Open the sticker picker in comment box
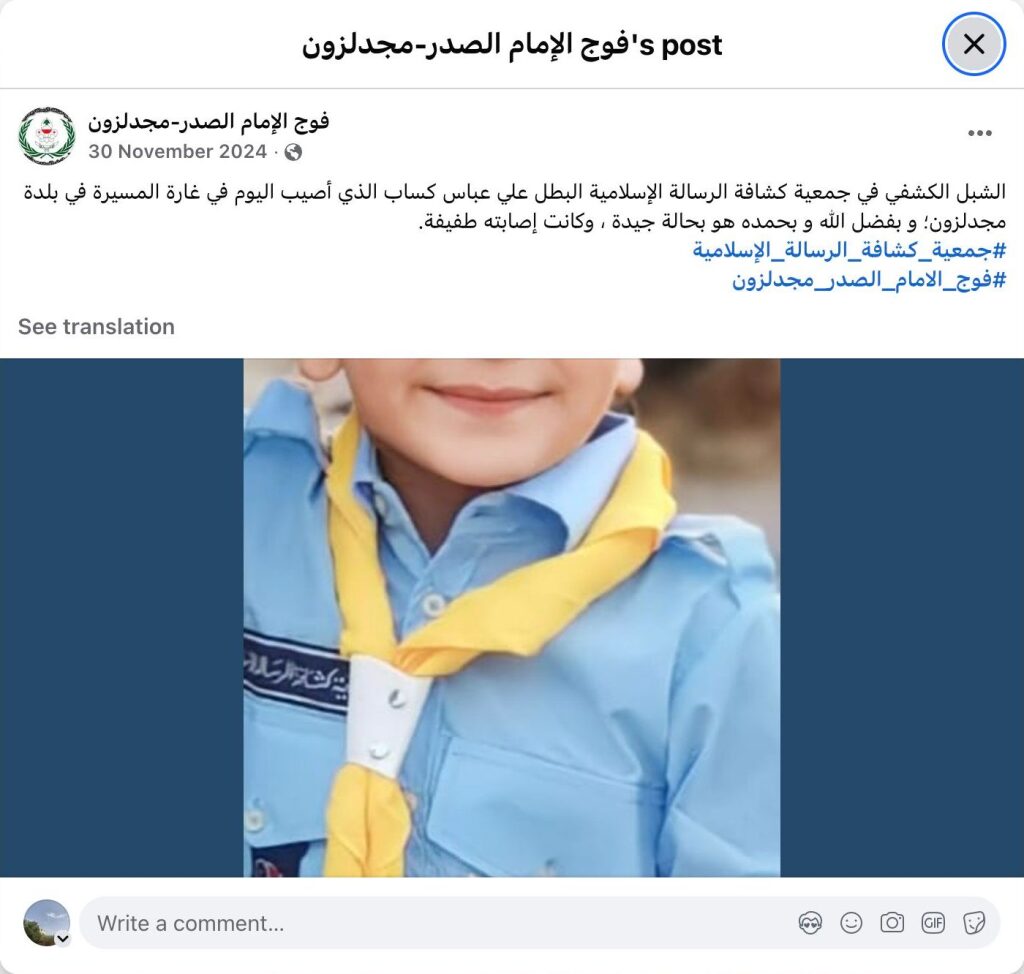Image resolution: width=1024 pixels, height=974 pixels. coord(974,923)
